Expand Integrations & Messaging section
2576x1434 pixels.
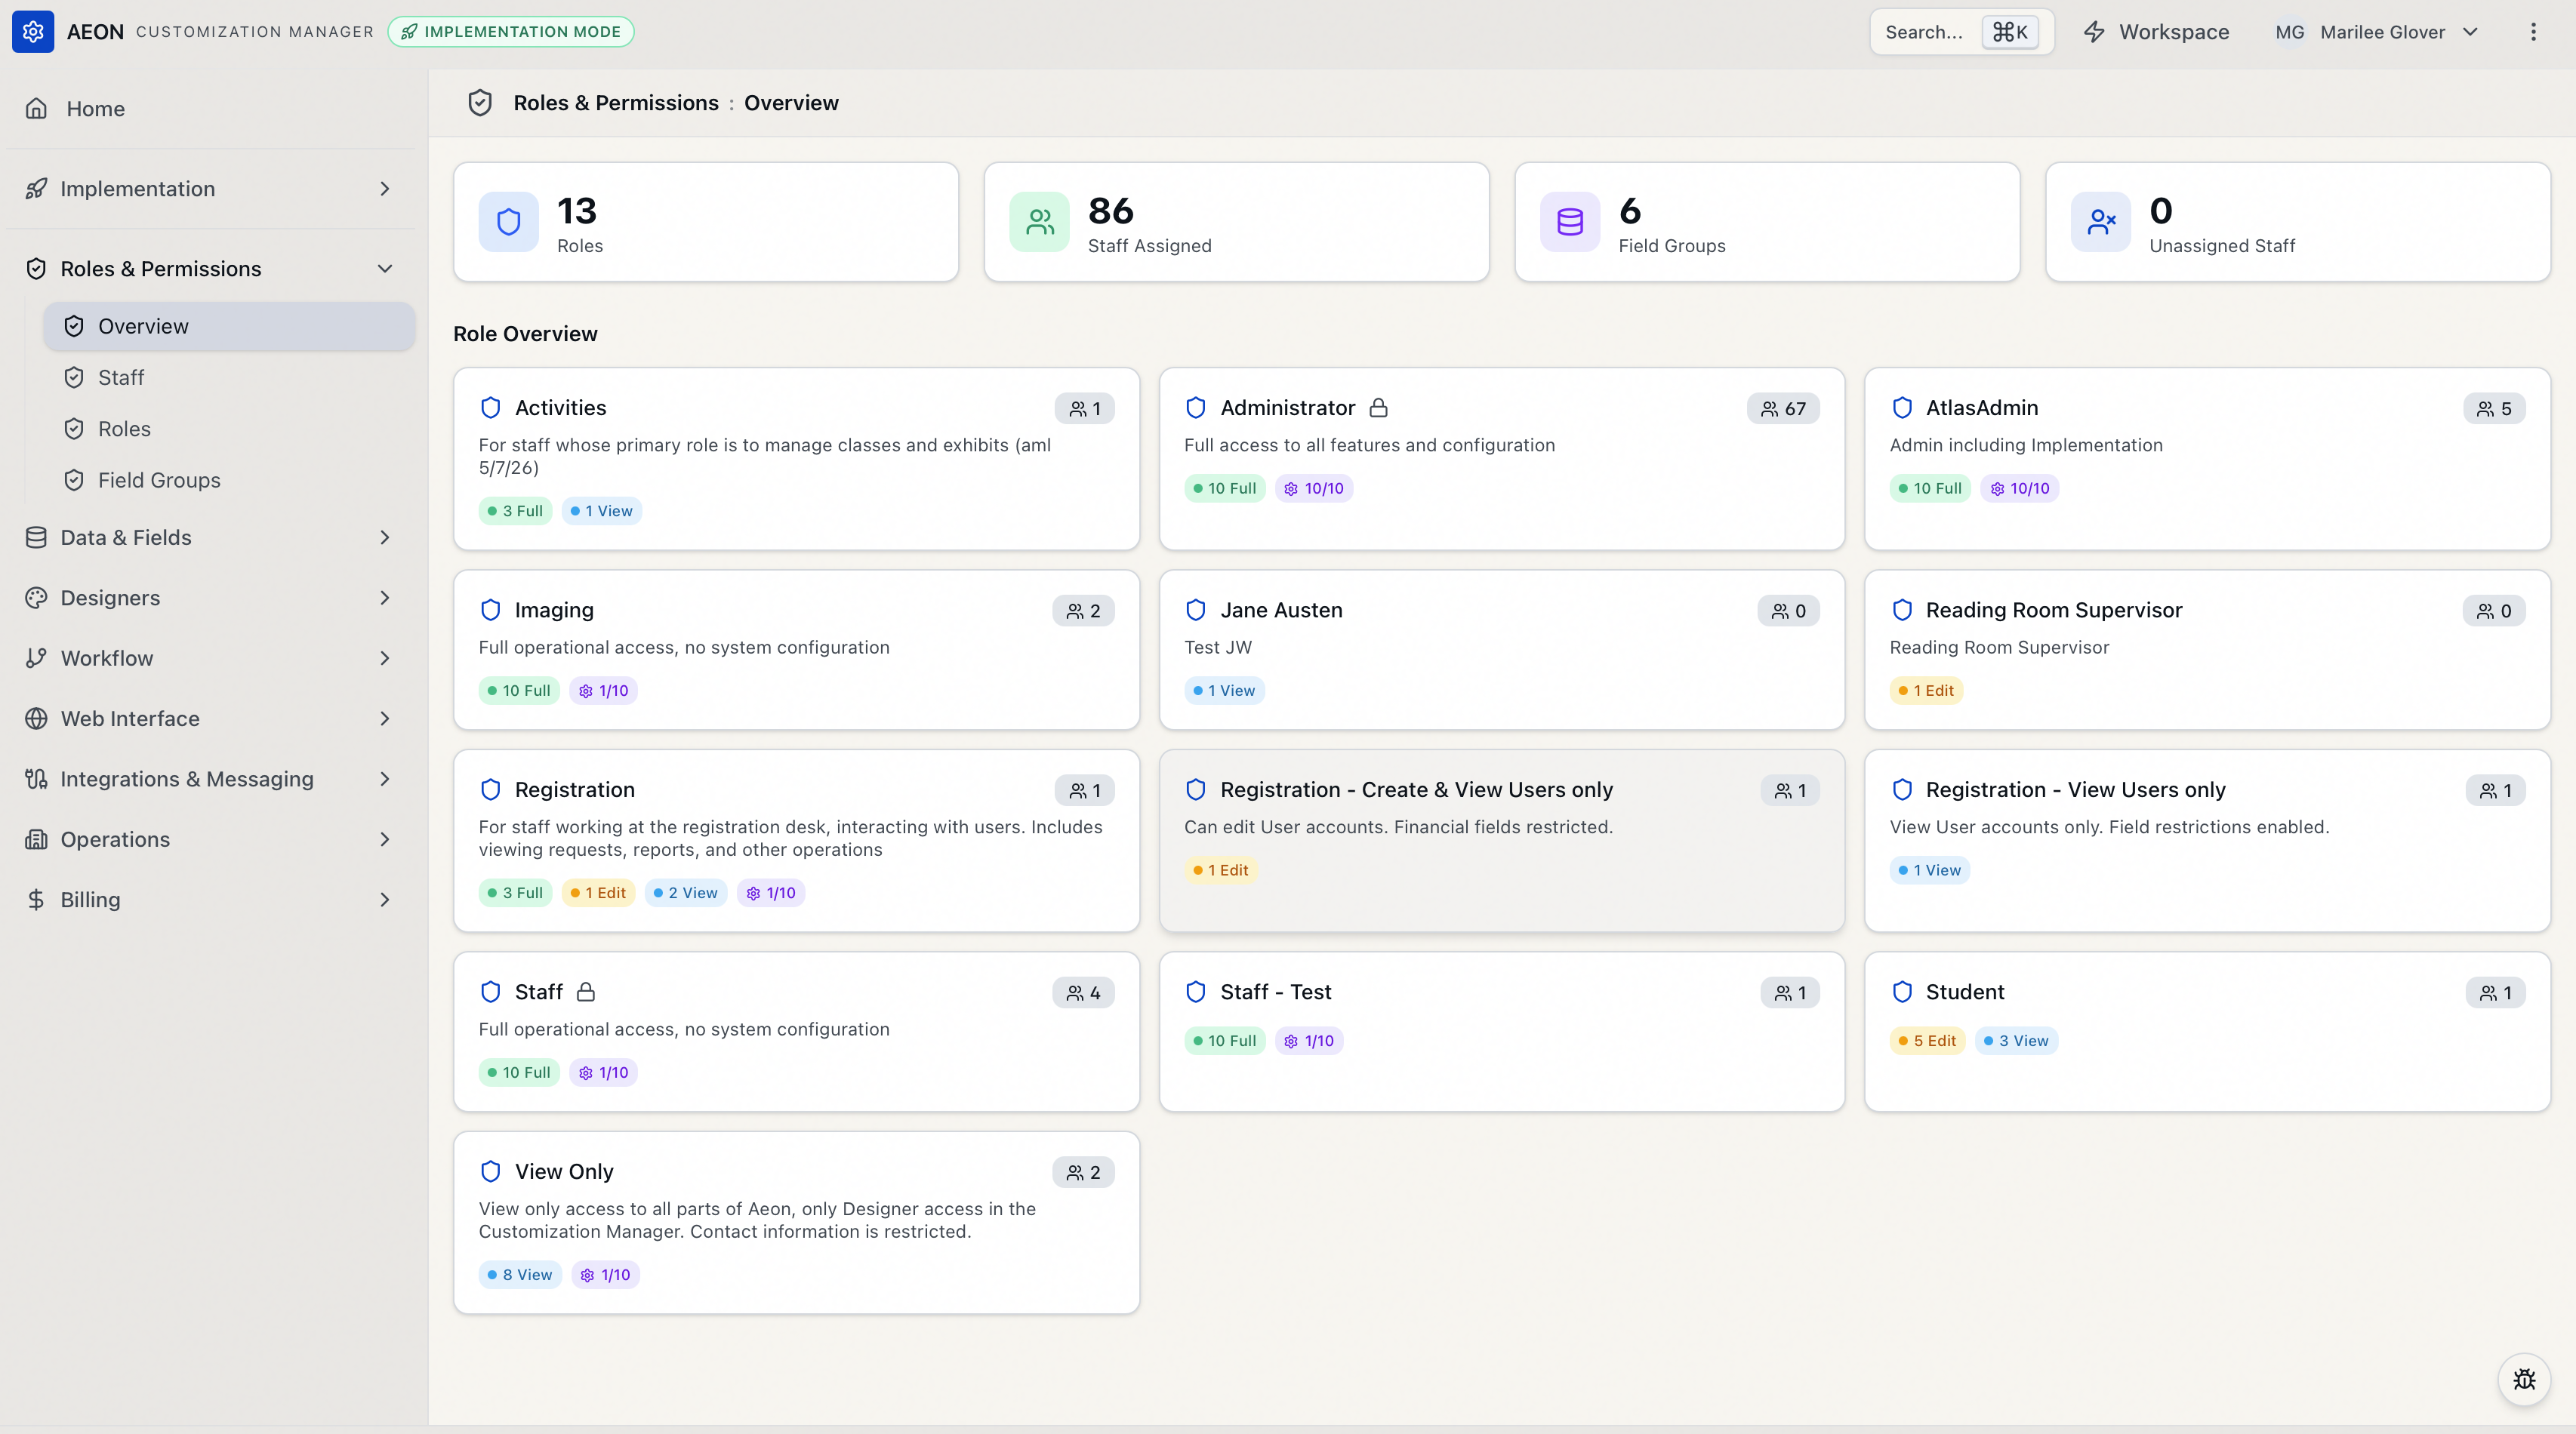(x=212, y=779)
